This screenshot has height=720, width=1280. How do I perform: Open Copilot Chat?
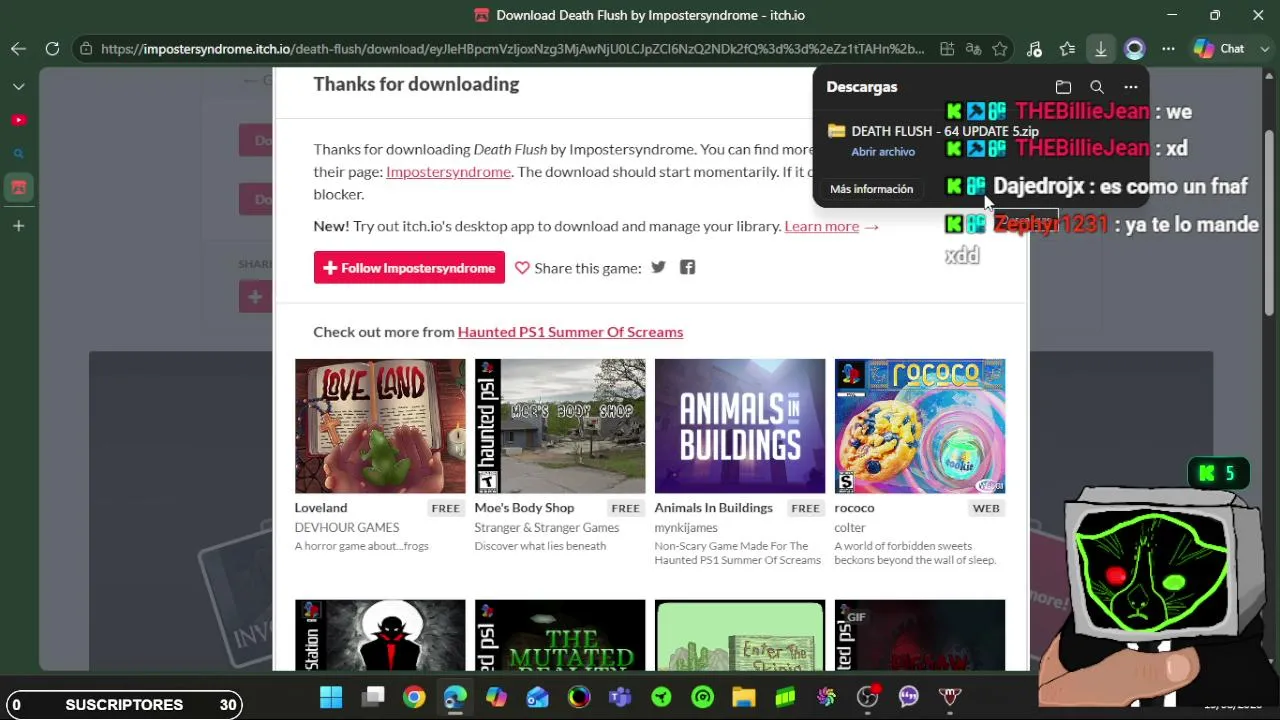1219,48
